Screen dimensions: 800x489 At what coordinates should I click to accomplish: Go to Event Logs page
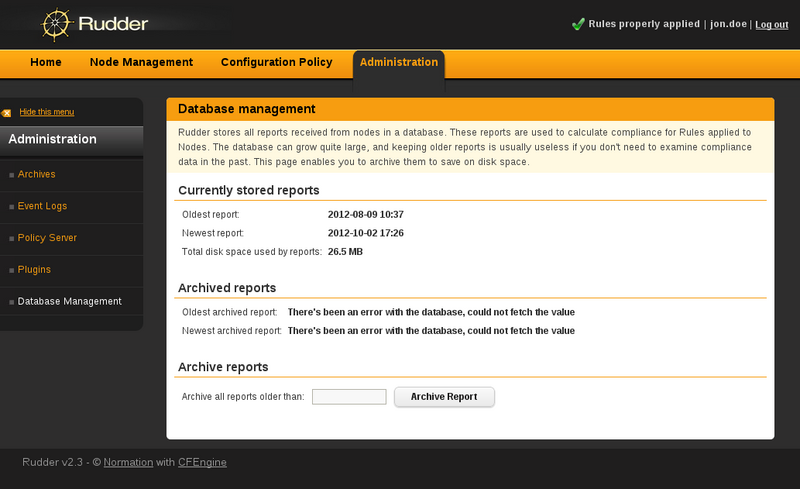click(42, 206)
